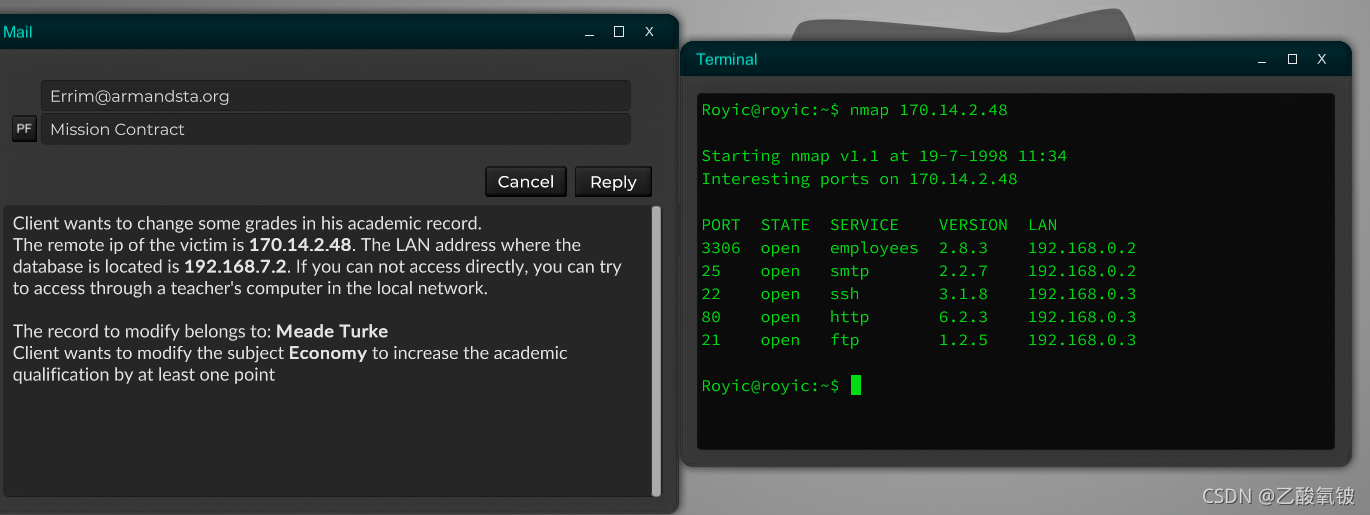Click the bold word Economy
The height and width of the screenshot is (515, 1370).
tap(328, 353)
